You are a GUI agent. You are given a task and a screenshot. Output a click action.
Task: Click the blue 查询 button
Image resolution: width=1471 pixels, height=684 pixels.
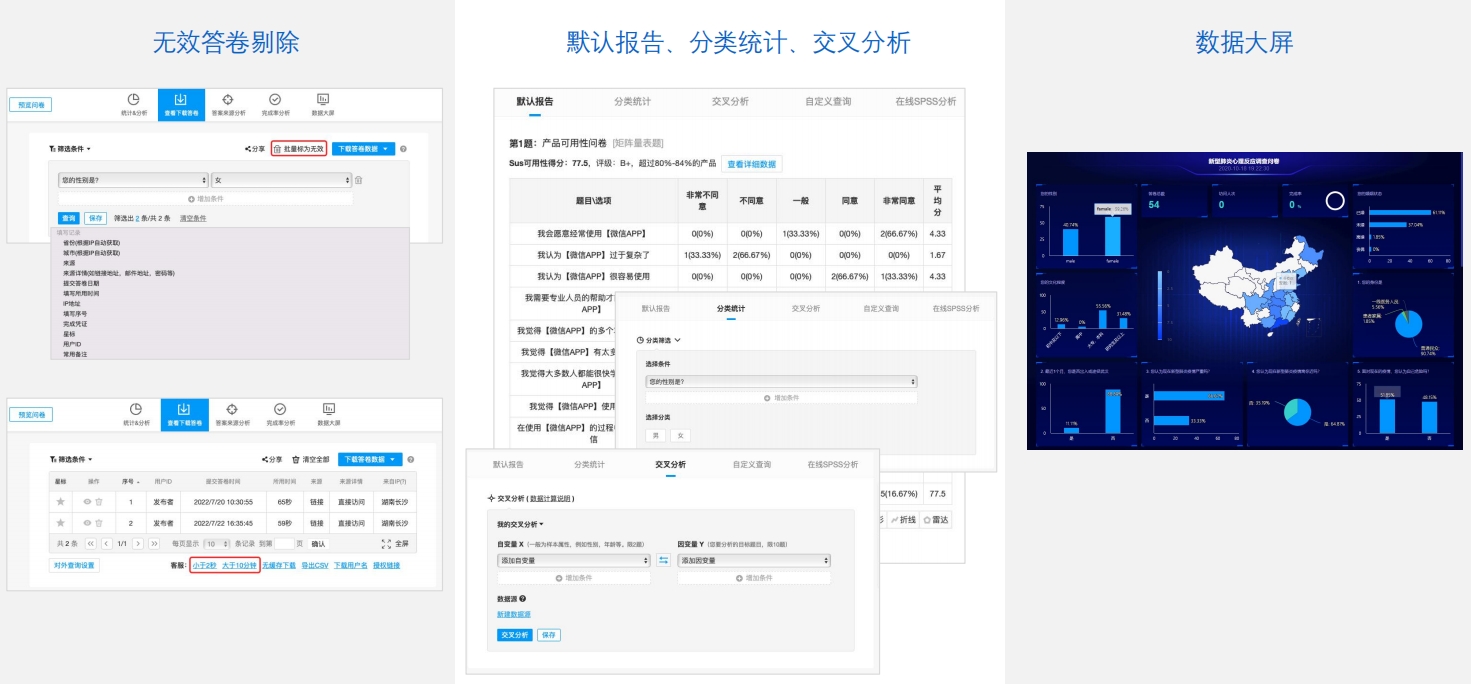point(69,217)
